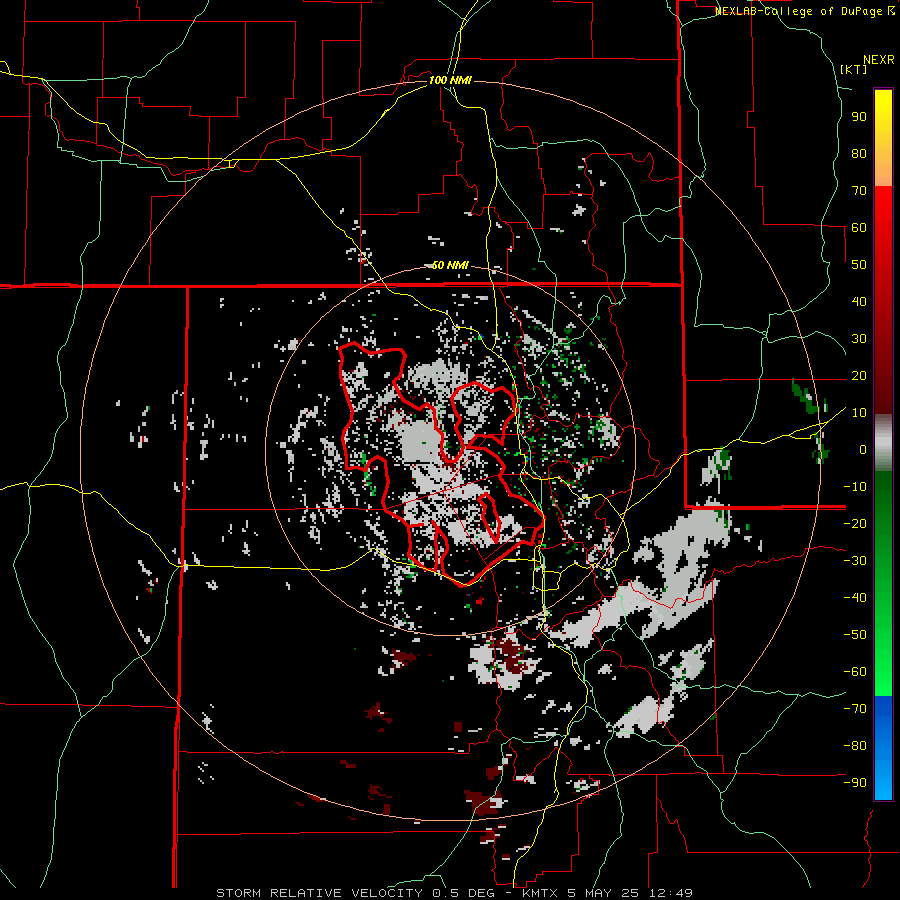Click the 0 value on the velocity scale
The image size is (900, 900).
[863, 449]
